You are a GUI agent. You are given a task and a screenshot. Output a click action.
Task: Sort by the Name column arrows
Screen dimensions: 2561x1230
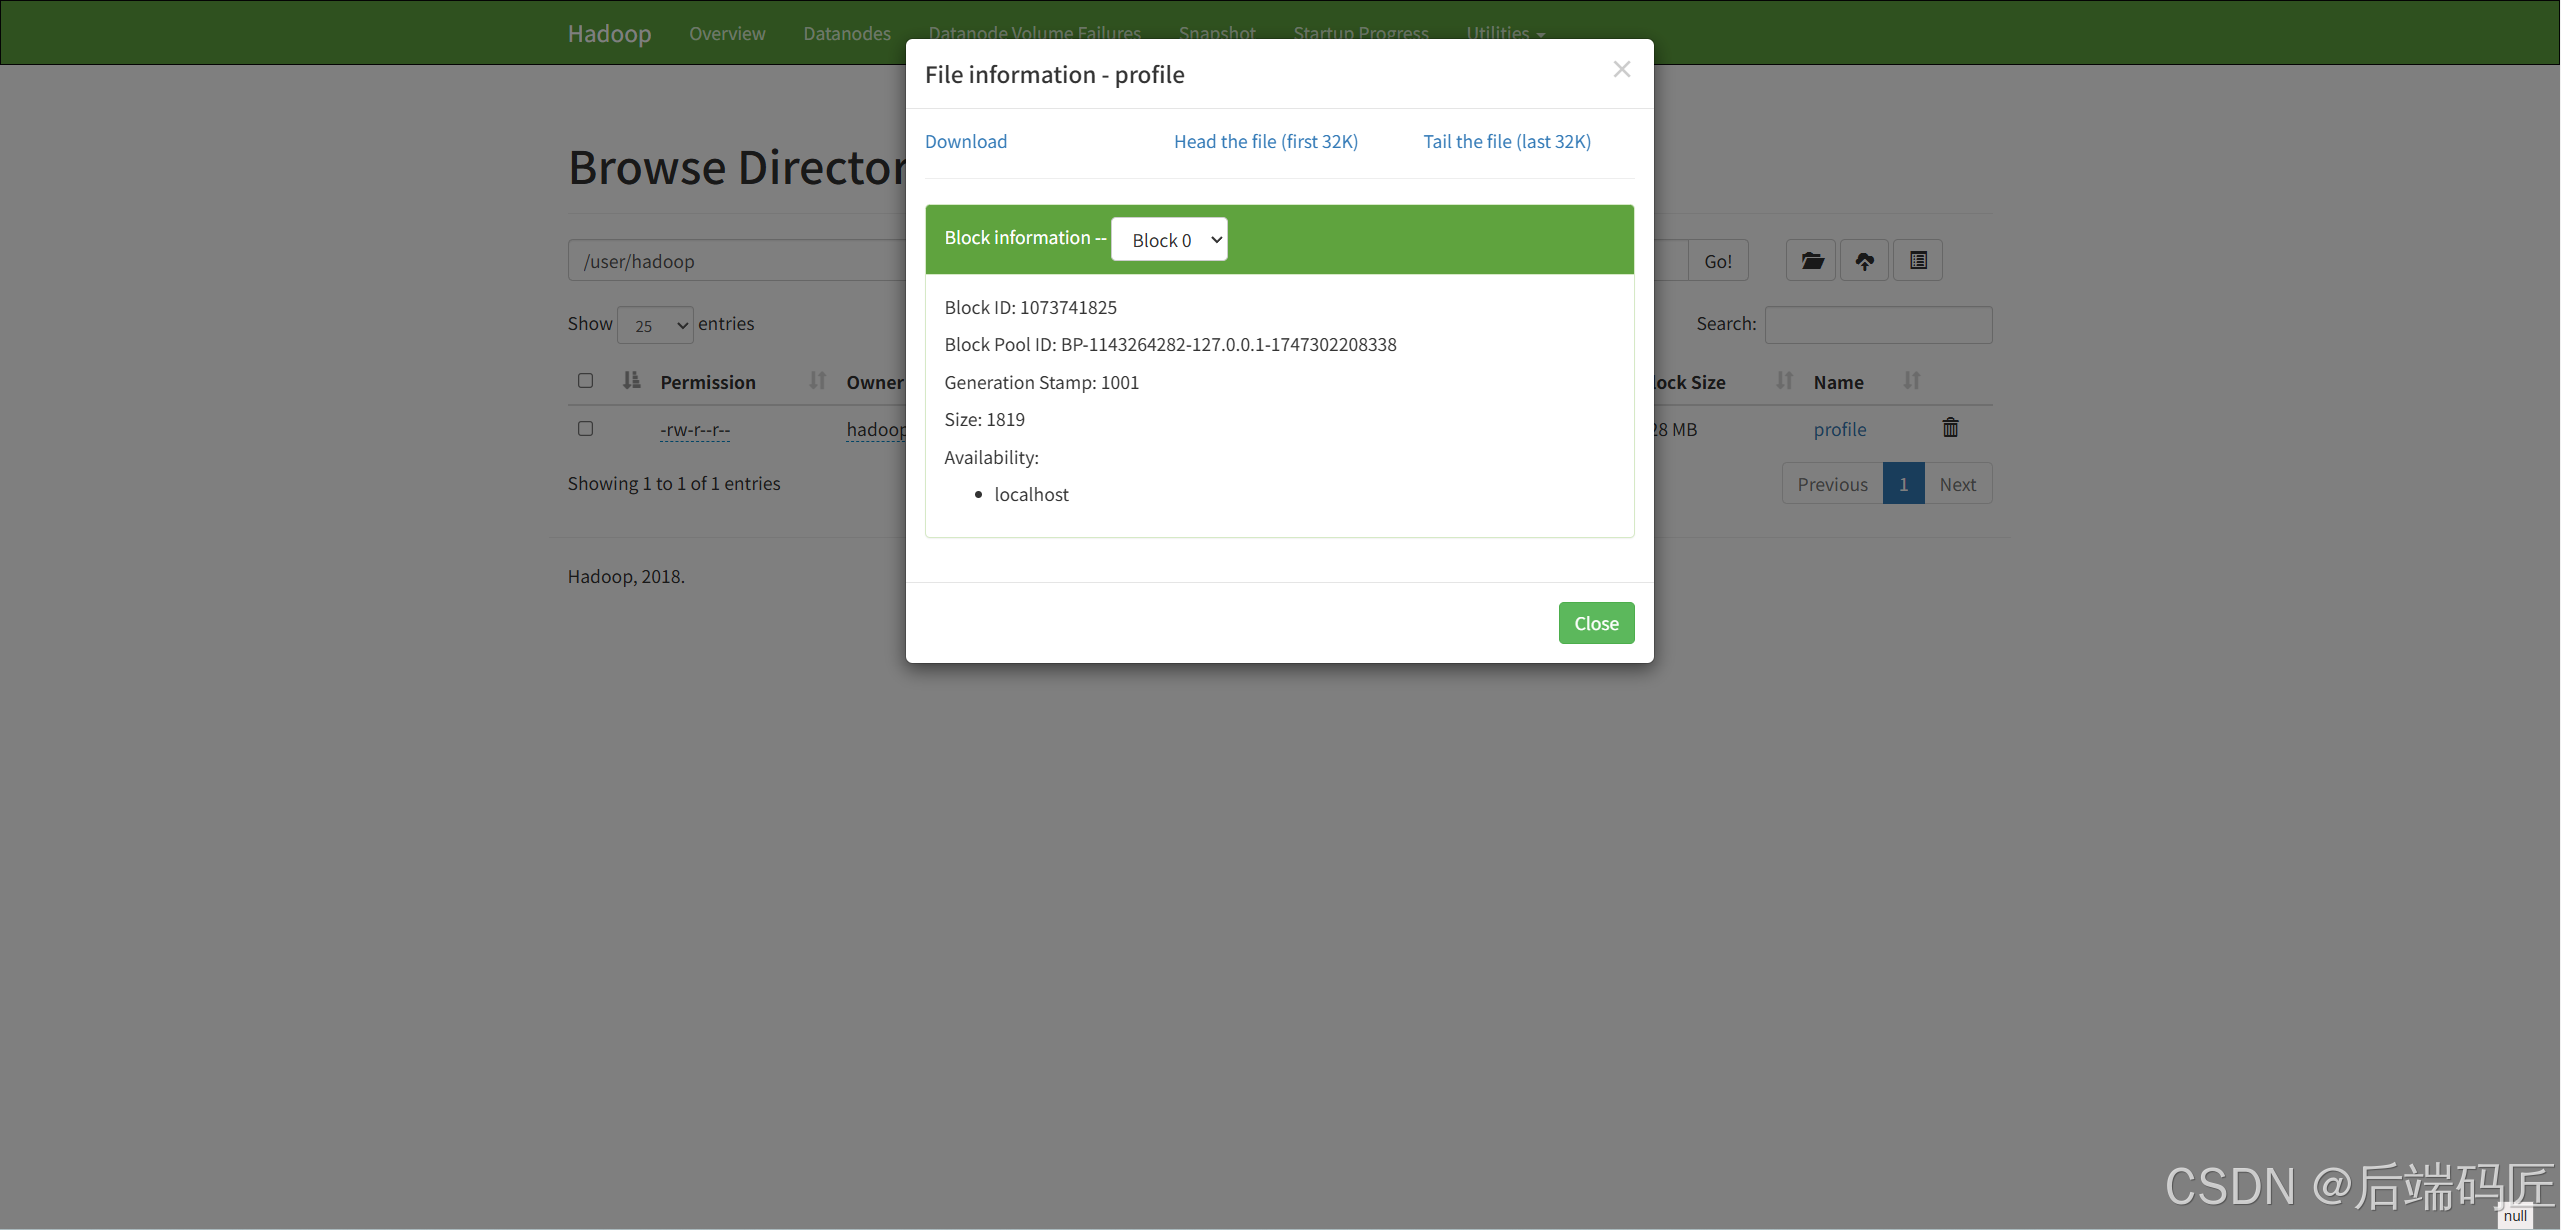[x=1911, y=381]
